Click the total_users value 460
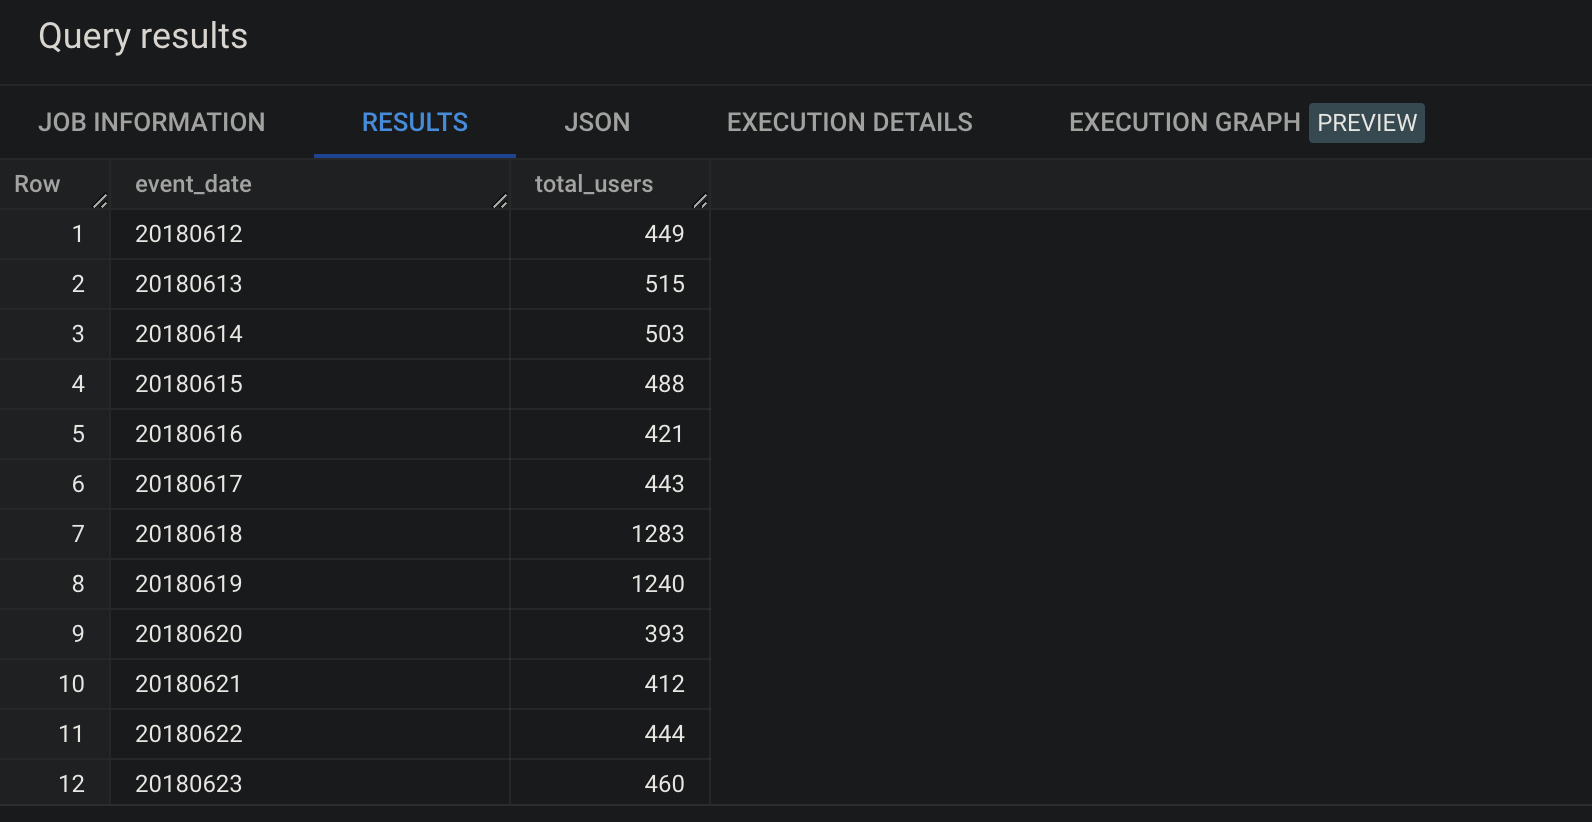 [x=664, y=784]
